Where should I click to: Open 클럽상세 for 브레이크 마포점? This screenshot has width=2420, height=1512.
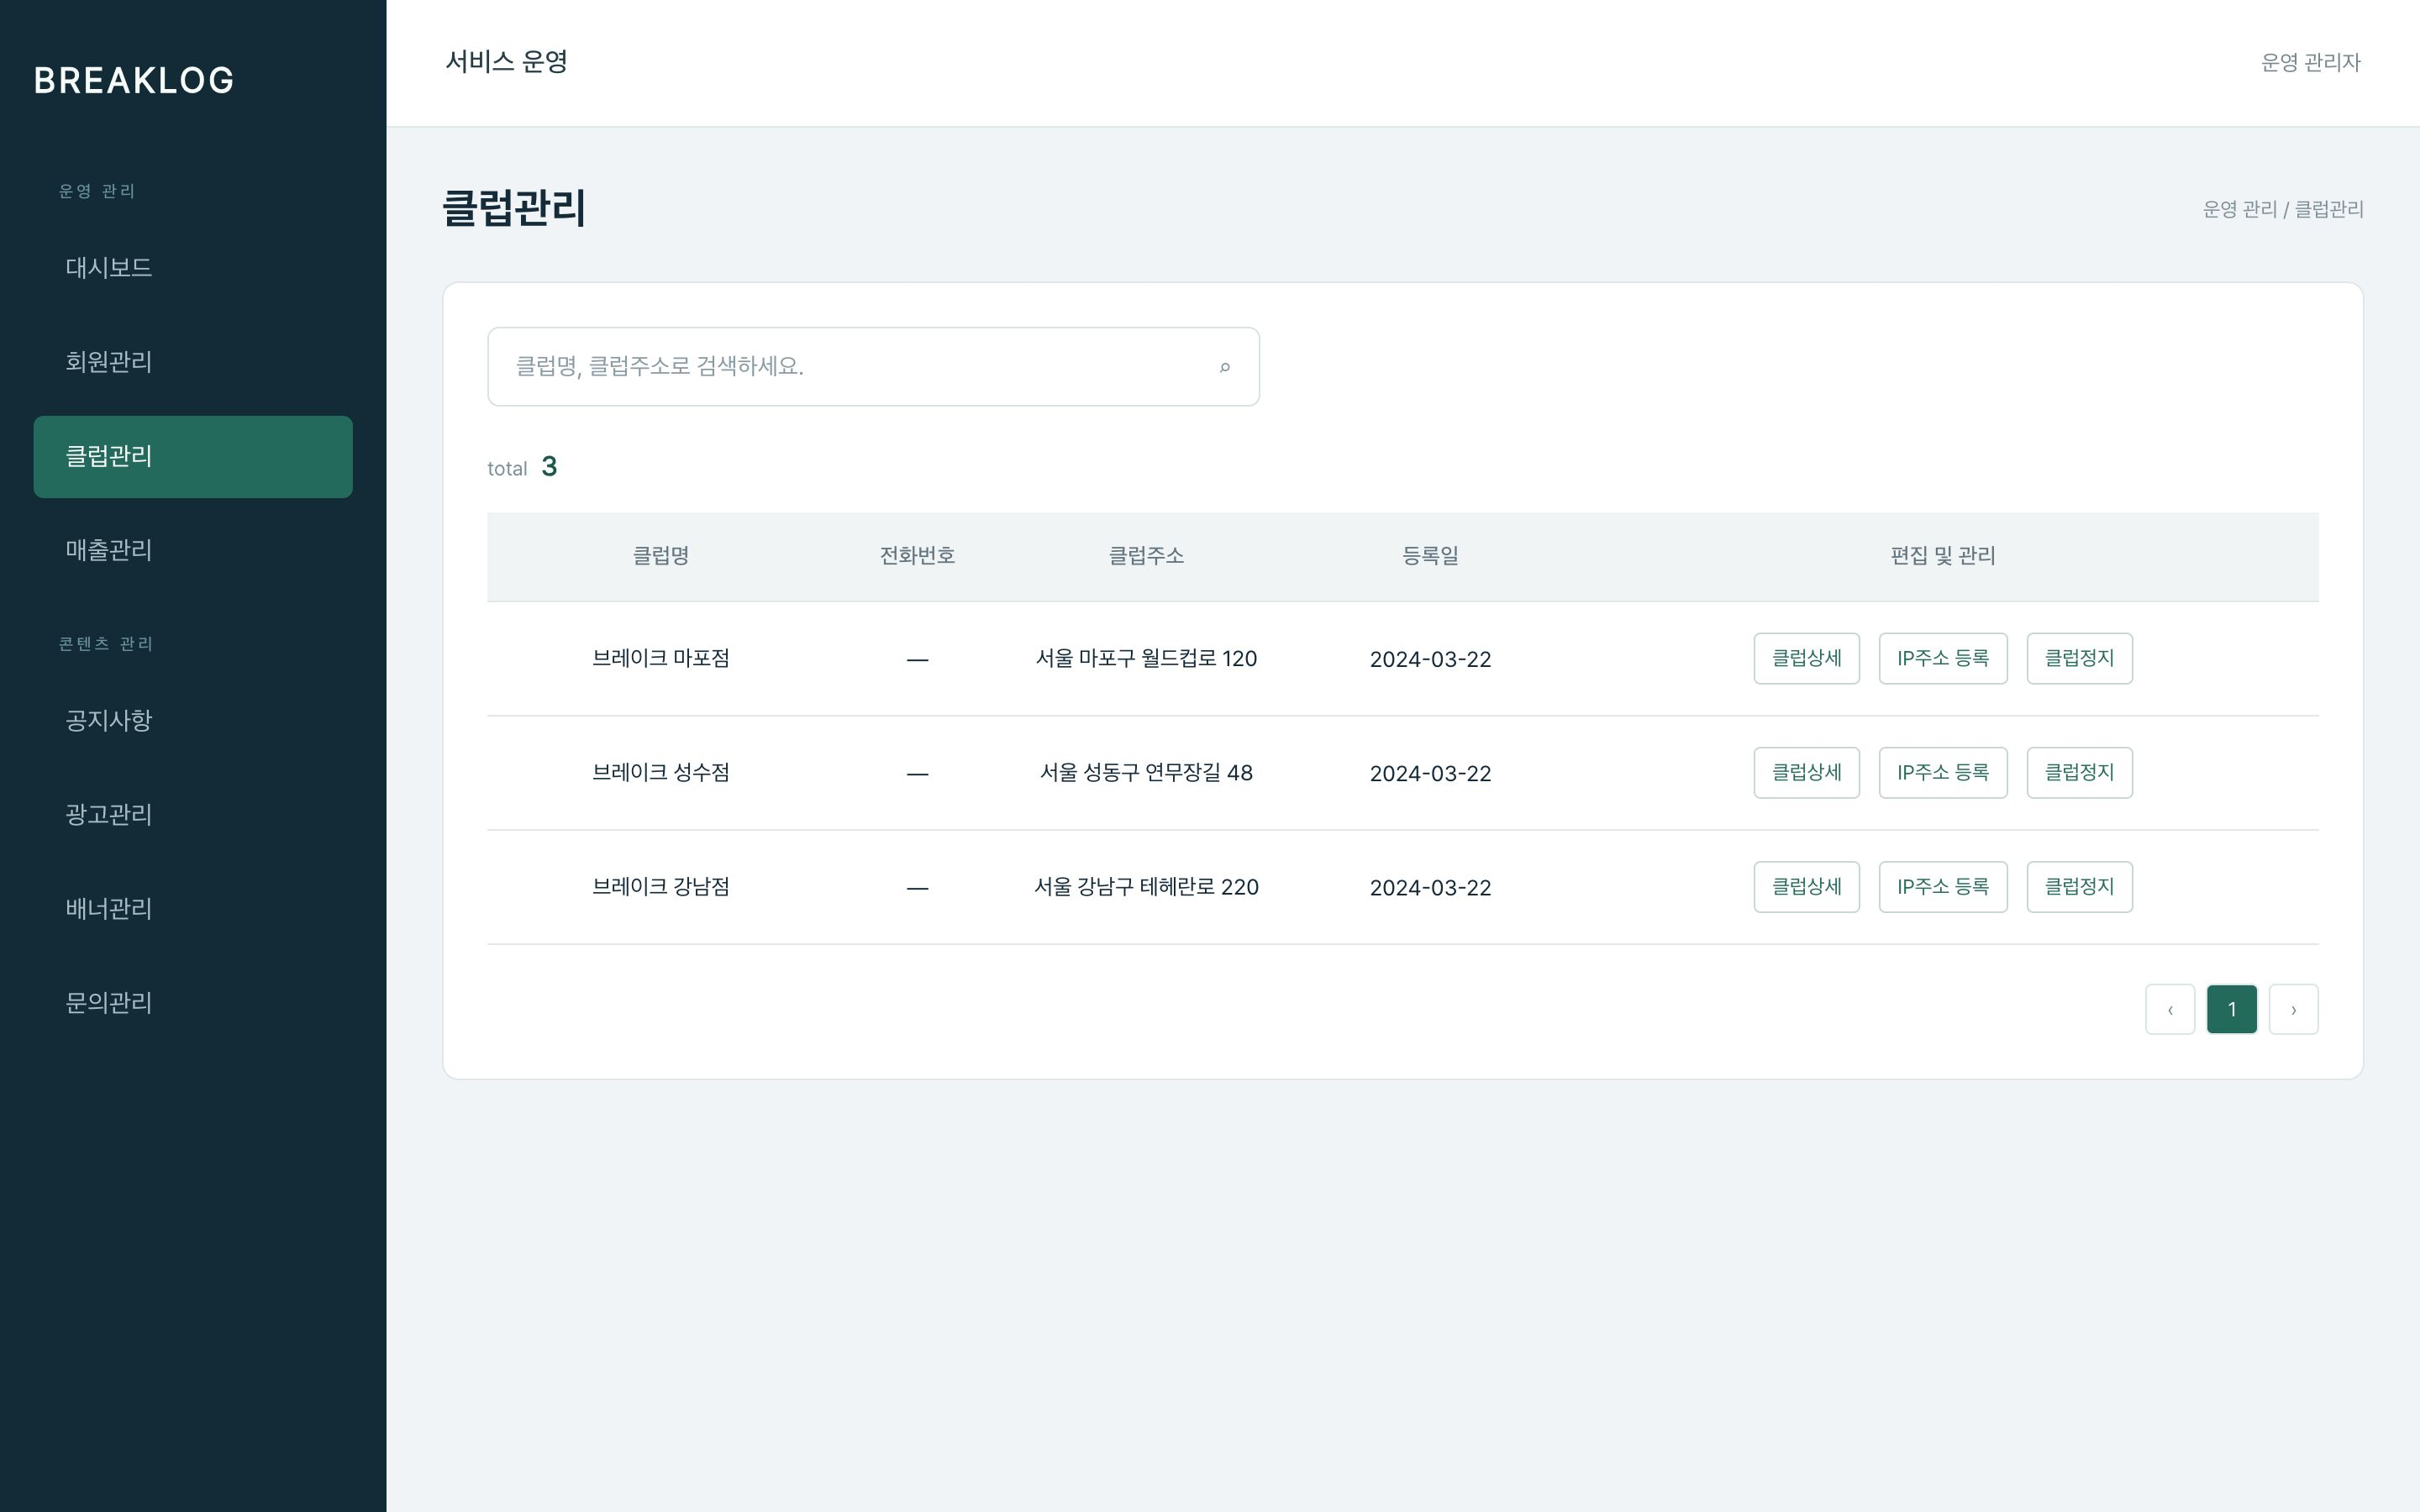click(x=1806, y=658)
